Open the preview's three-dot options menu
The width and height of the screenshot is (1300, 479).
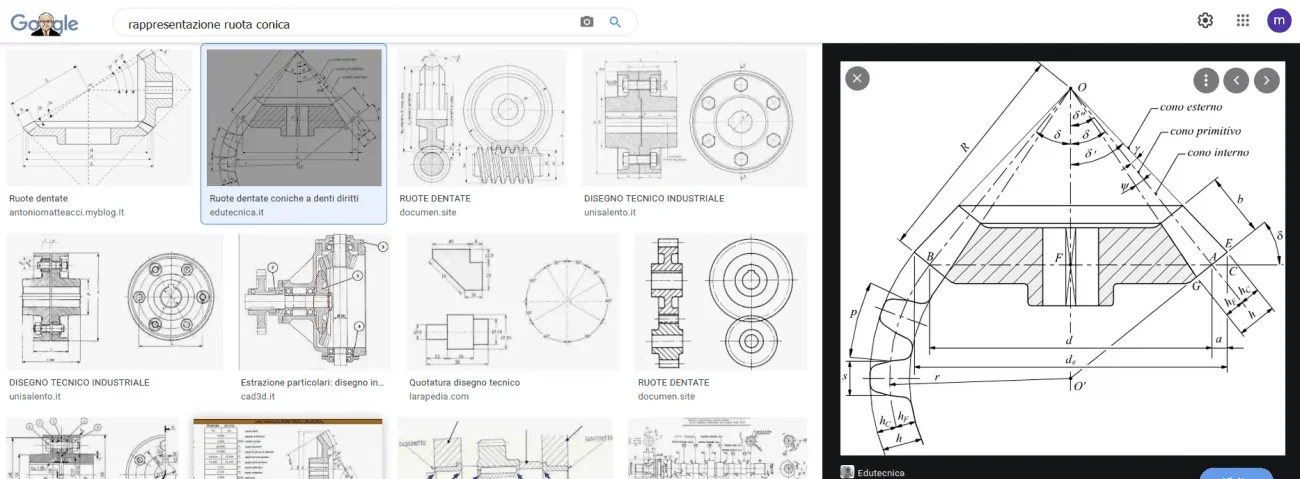point(1206,80)
